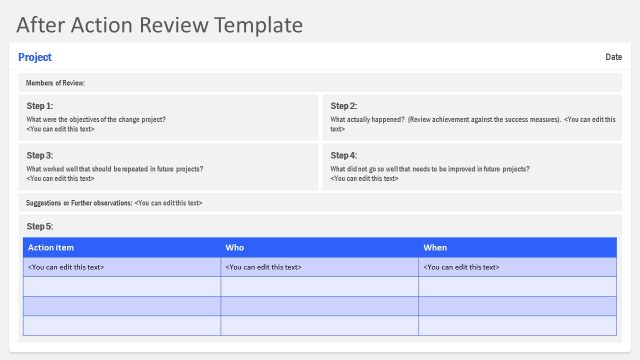Select the "Step 3:" heading
The height and width of the screenshot is (360, 640).
click(40, 155)
